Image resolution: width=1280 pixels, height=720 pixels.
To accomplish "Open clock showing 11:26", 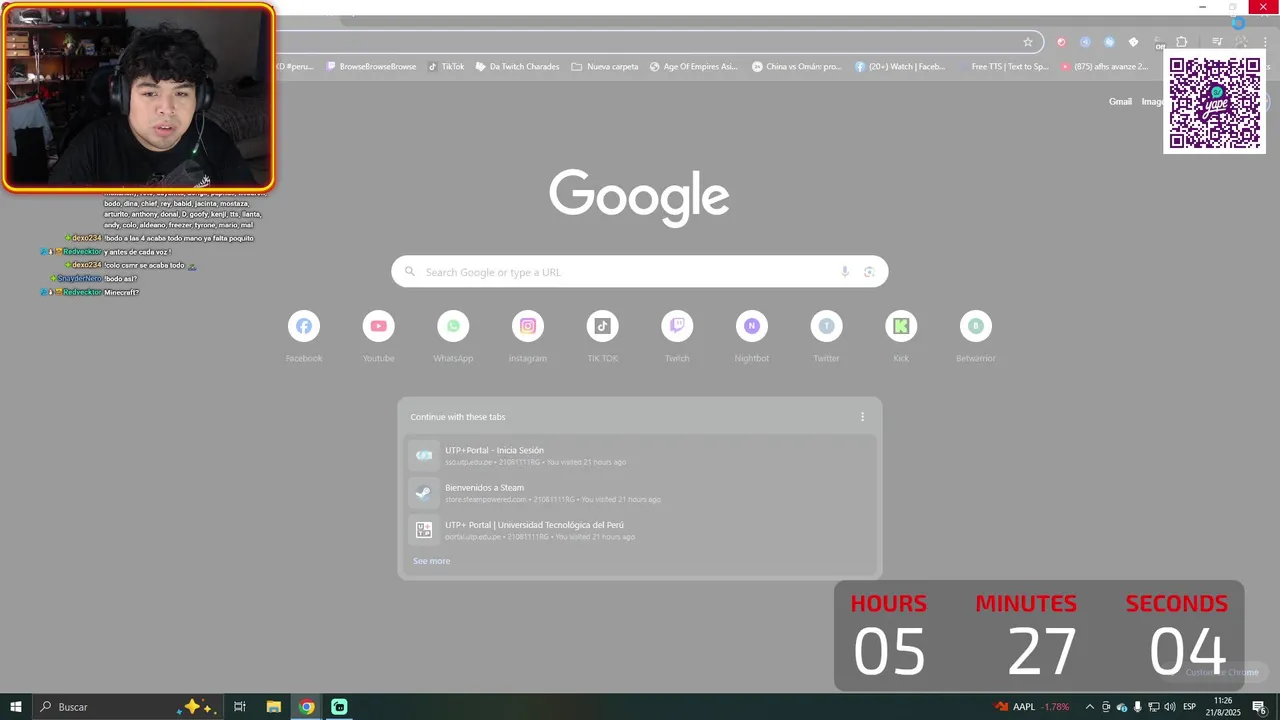I will (x=1223, y=707).
